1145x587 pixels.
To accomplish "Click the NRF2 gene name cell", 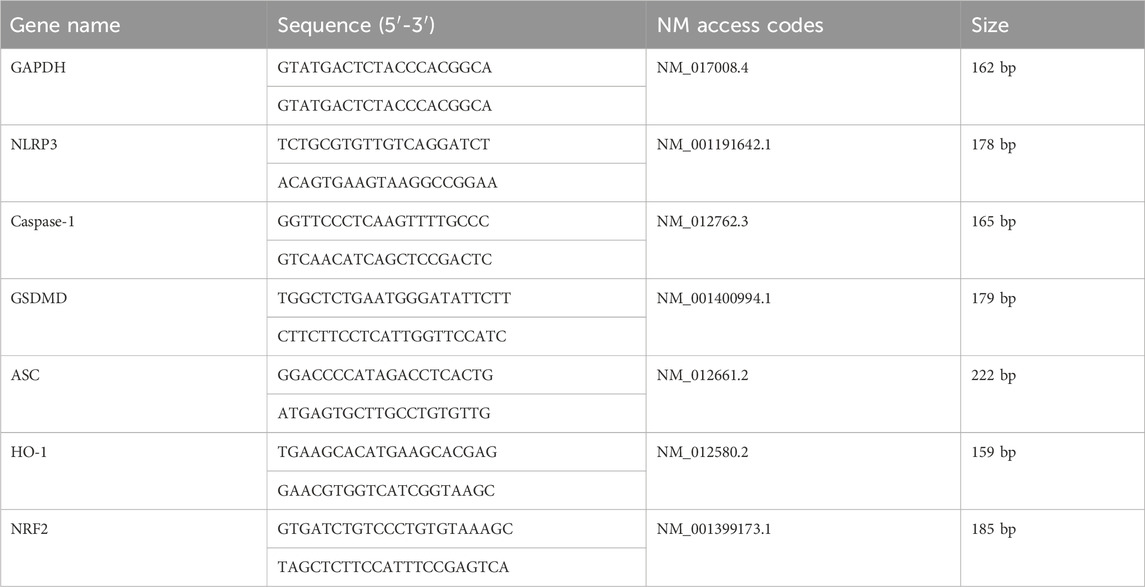I will tap(134, 548).
